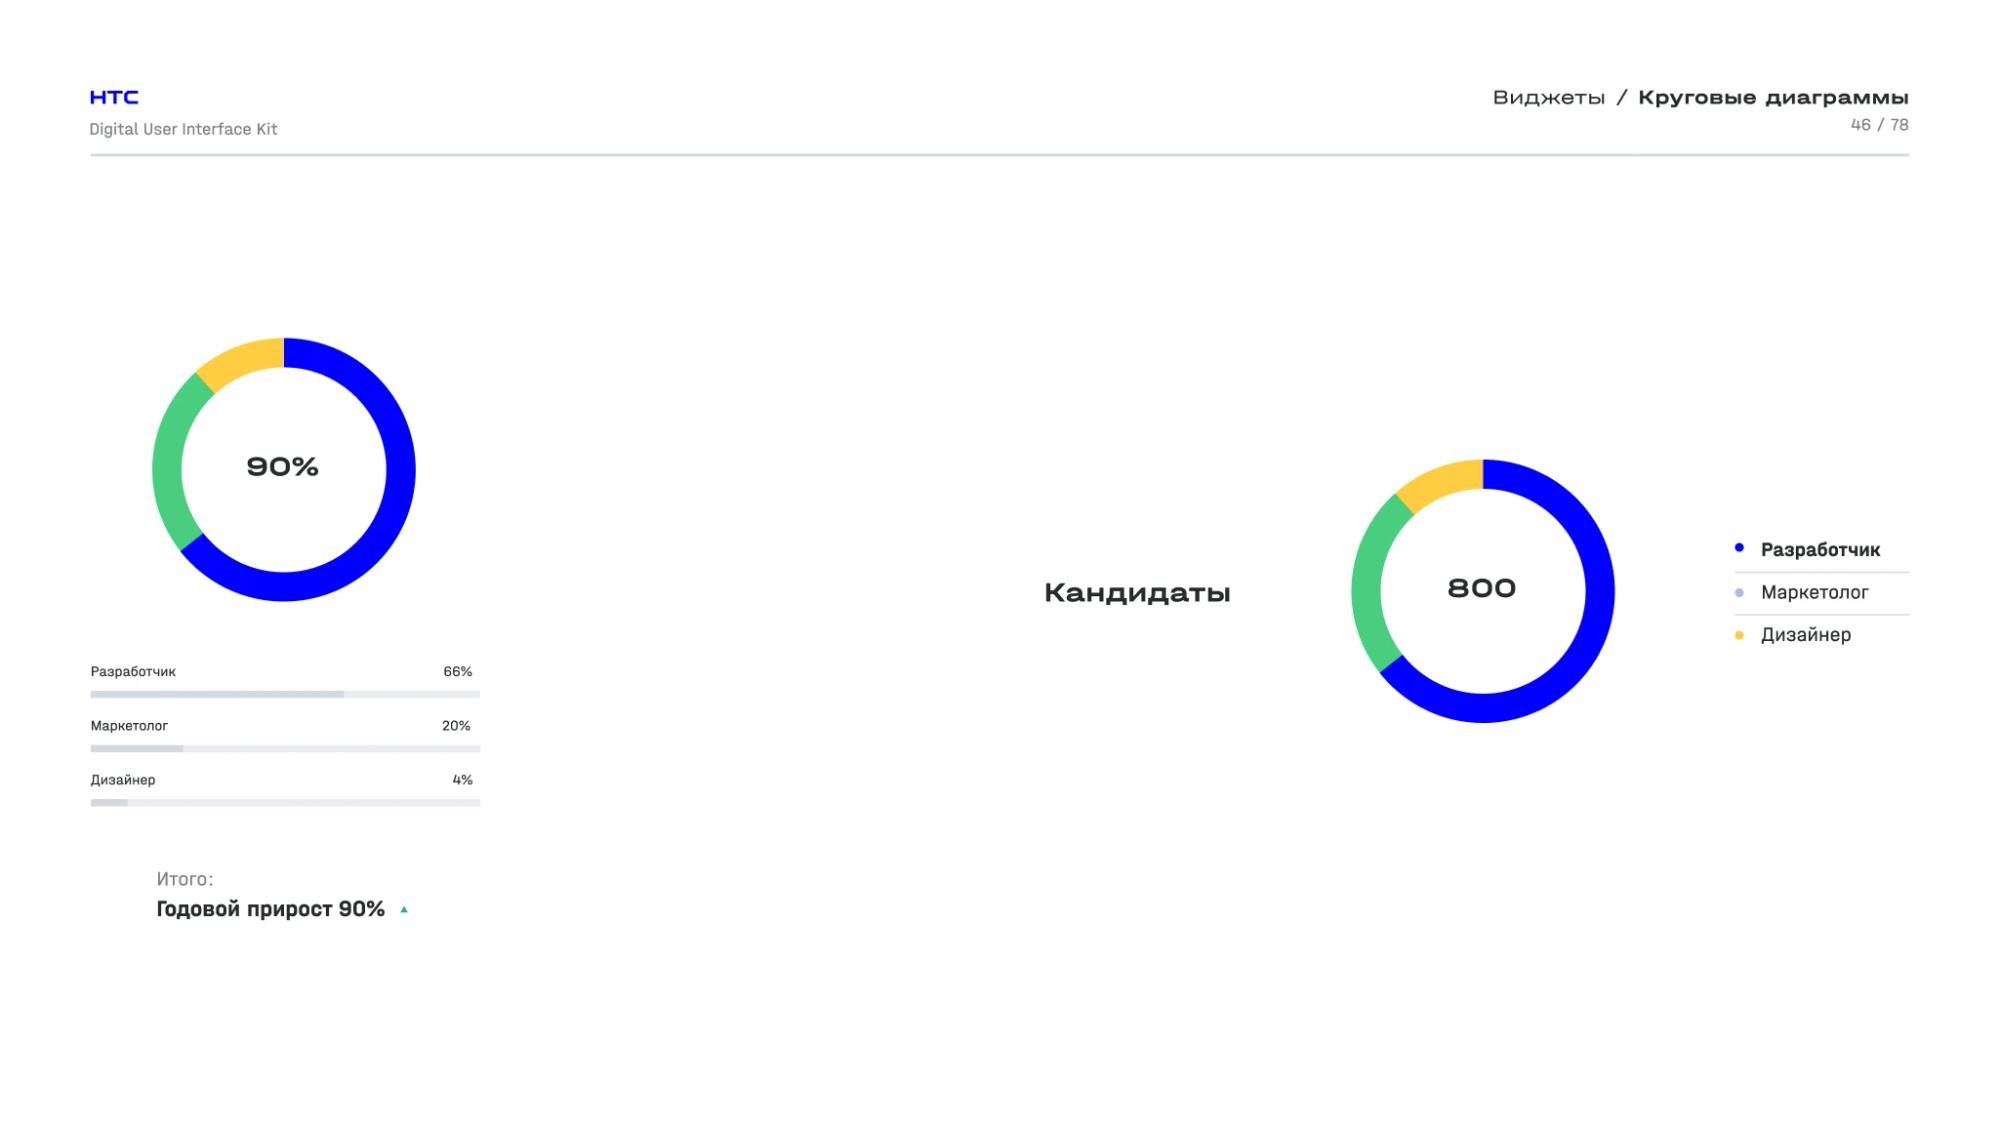Click the 'Разработчик' progress bar at 66%
2000x1124 pixels.
[x=285, y=694]
